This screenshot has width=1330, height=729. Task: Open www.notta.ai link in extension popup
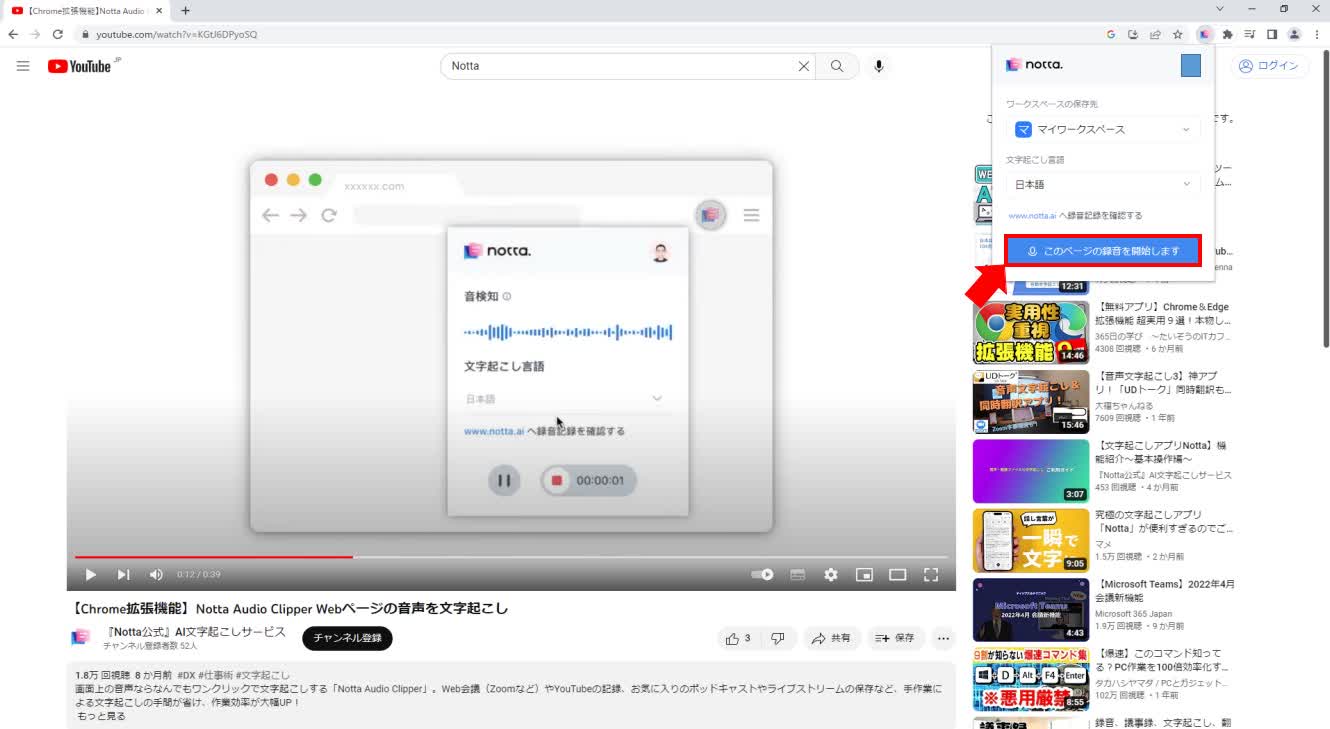[1032, 215]
